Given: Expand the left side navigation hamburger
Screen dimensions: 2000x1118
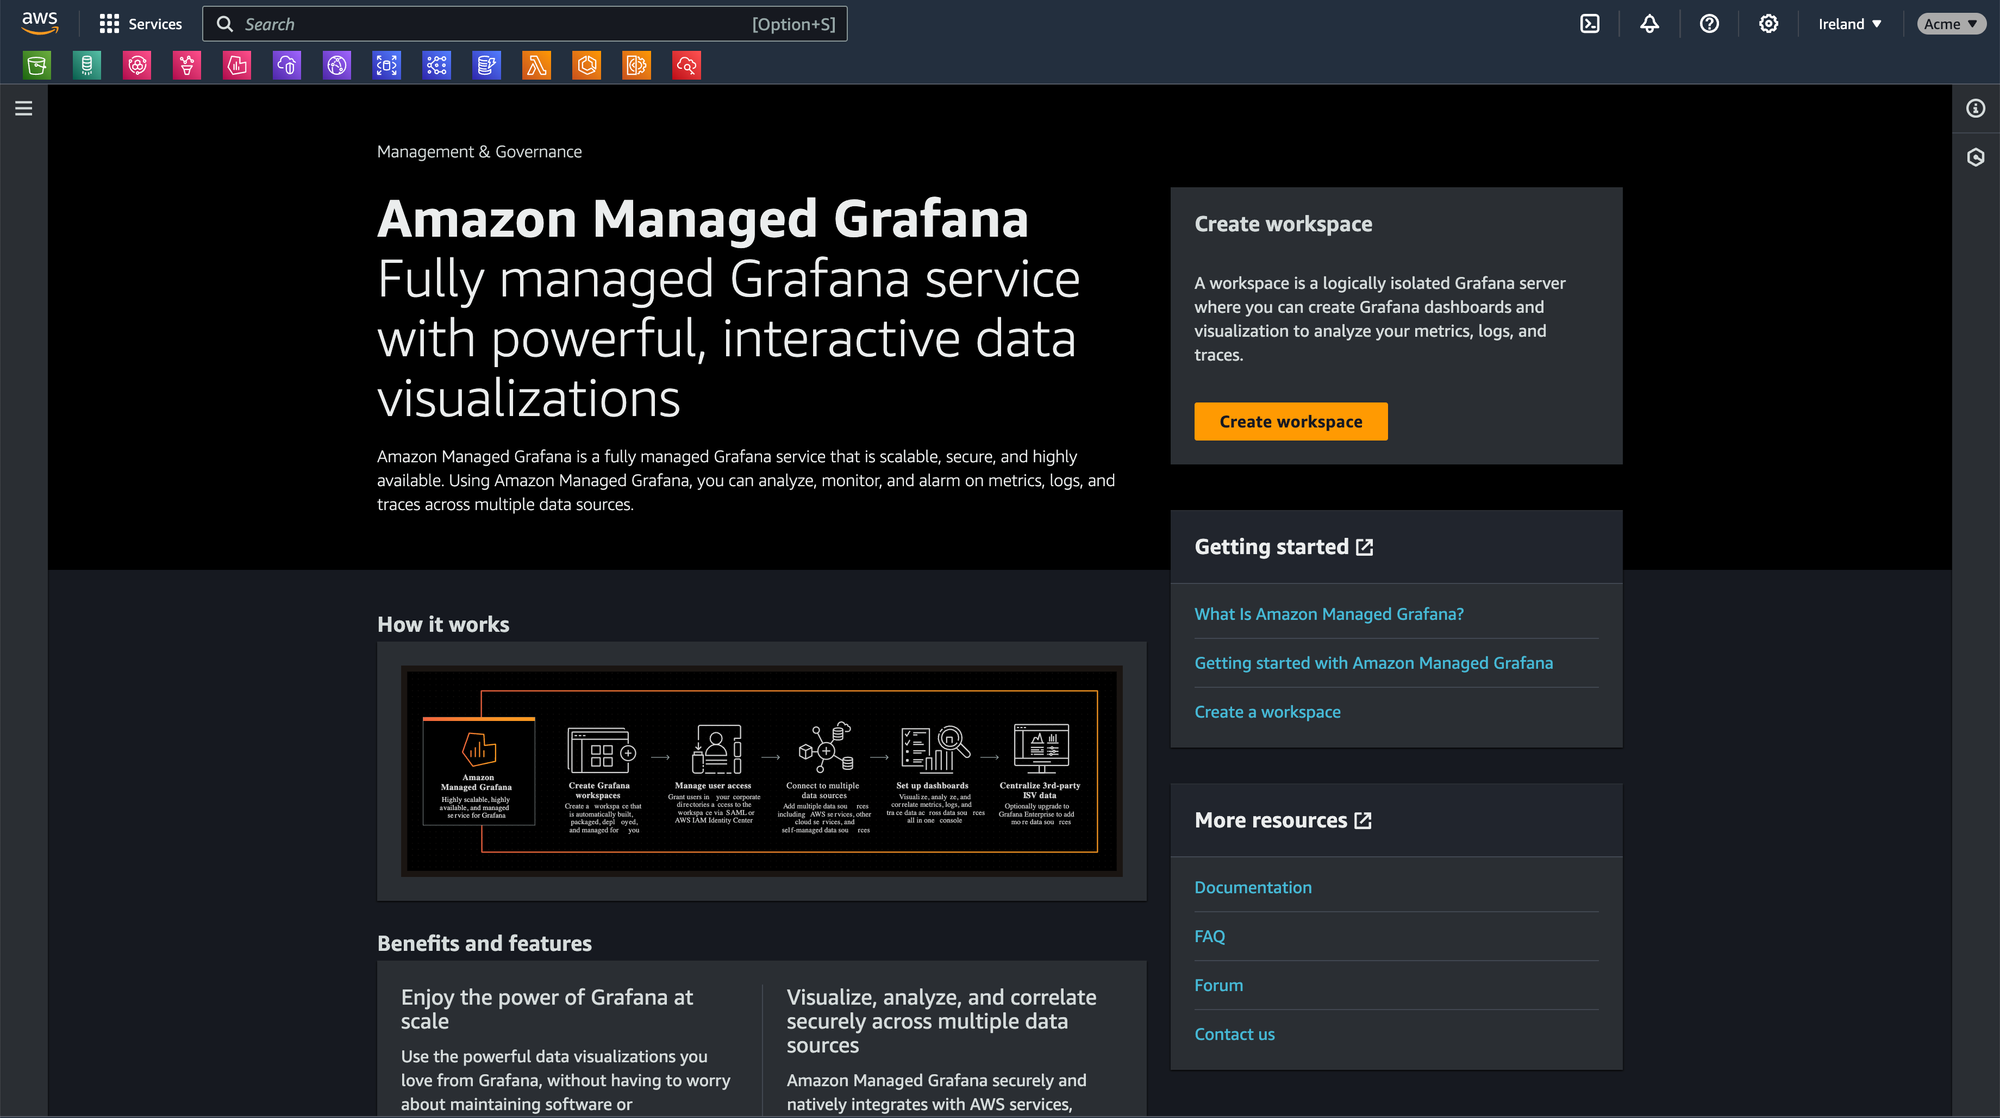Looking at the screenshot, I should pos(24,109).
